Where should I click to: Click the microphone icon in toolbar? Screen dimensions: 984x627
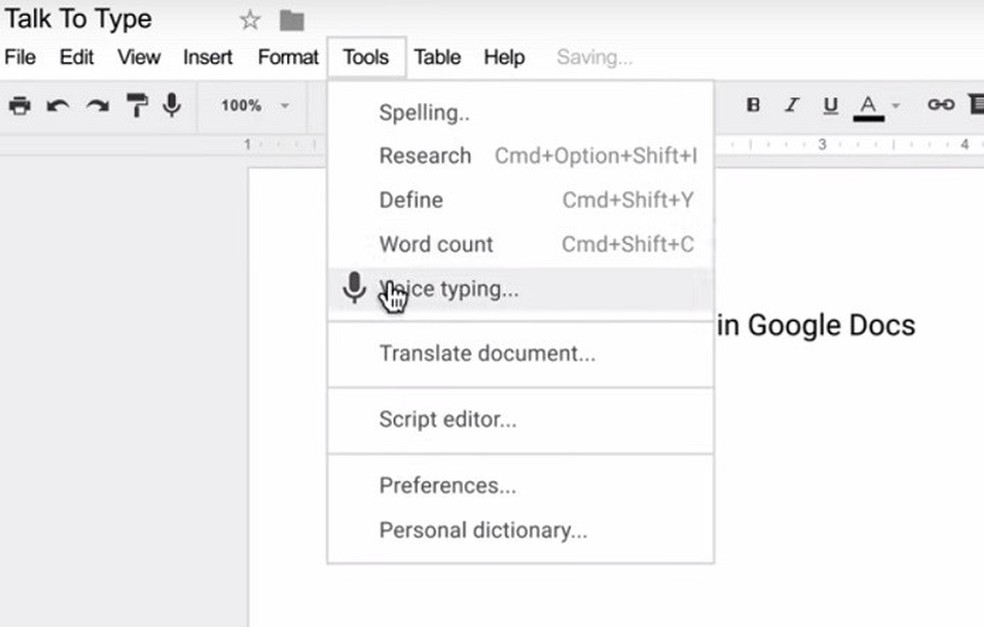172,105
